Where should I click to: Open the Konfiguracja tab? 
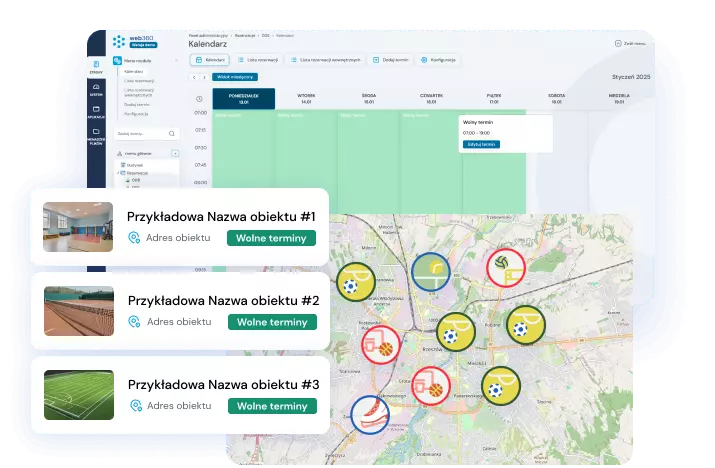(x=439, y=60)
